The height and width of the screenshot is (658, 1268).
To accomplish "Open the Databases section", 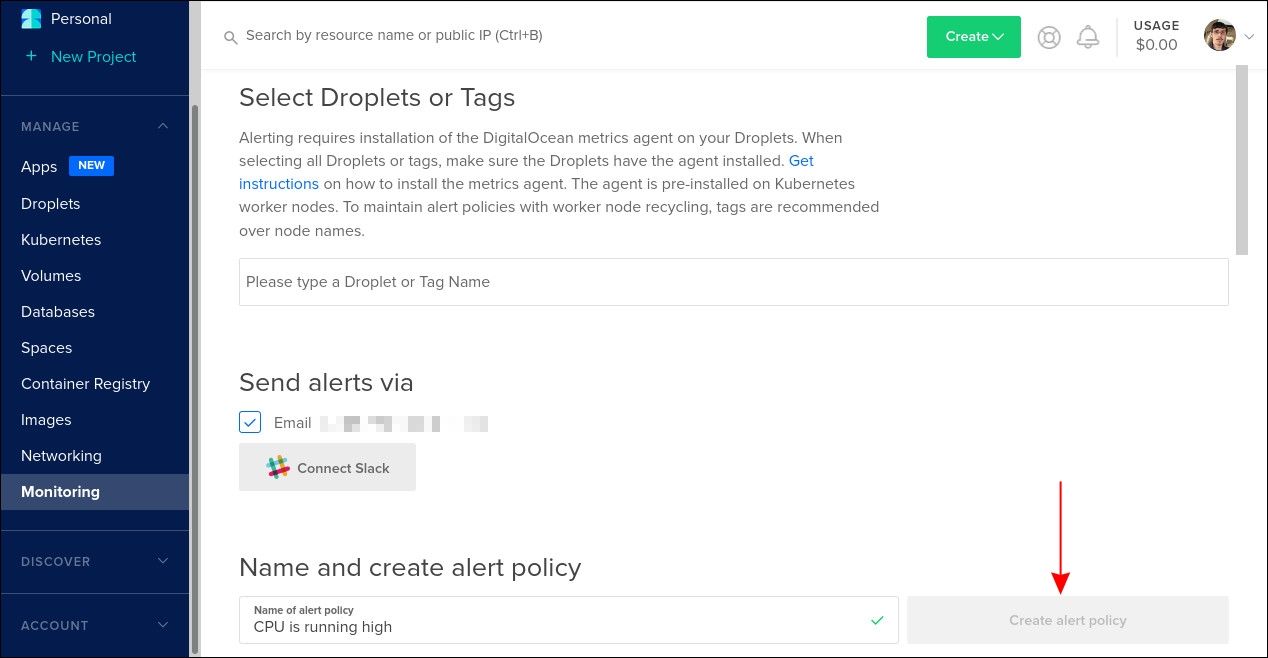I will [x=57, y=311].
